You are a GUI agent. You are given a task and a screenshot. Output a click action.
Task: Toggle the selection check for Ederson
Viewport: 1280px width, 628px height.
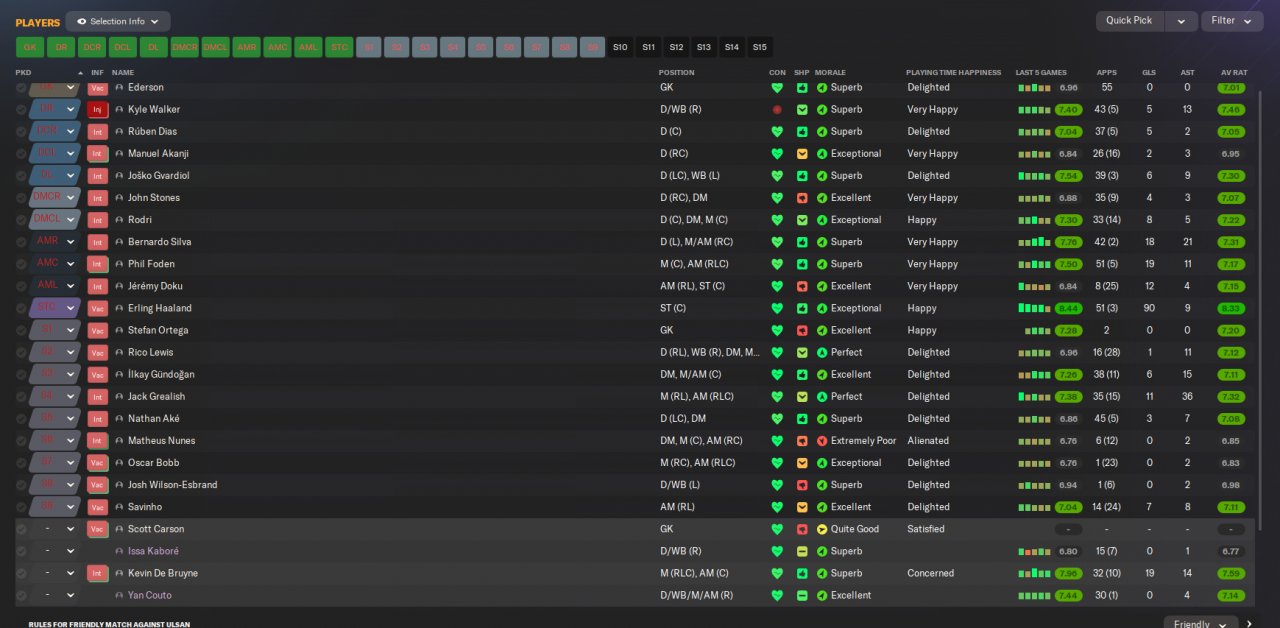(x=21, y=88)
